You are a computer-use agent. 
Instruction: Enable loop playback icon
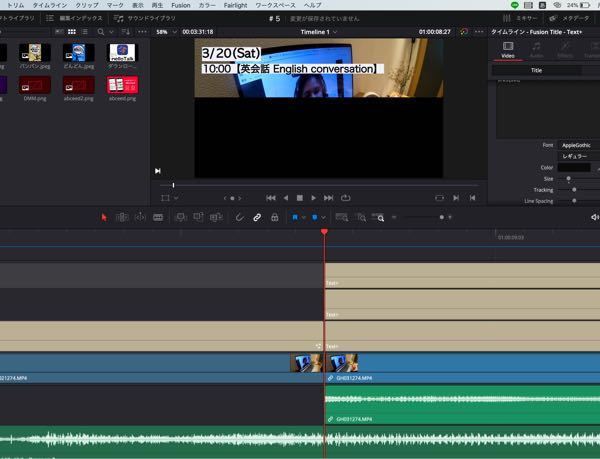pyautogui.click(x=346, y=198)
